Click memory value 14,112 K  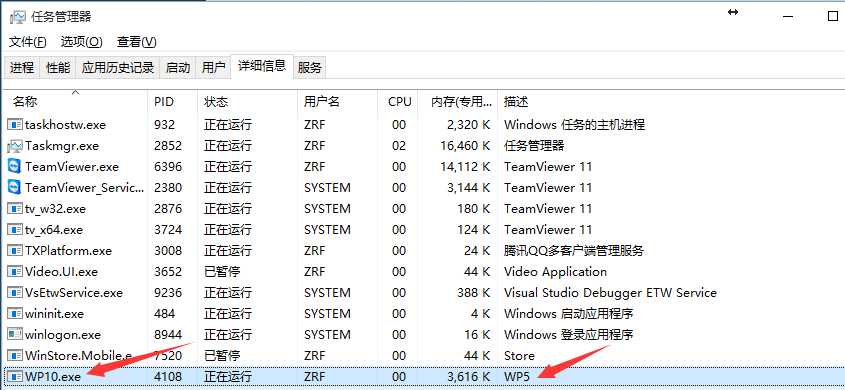tap(465, 167)
